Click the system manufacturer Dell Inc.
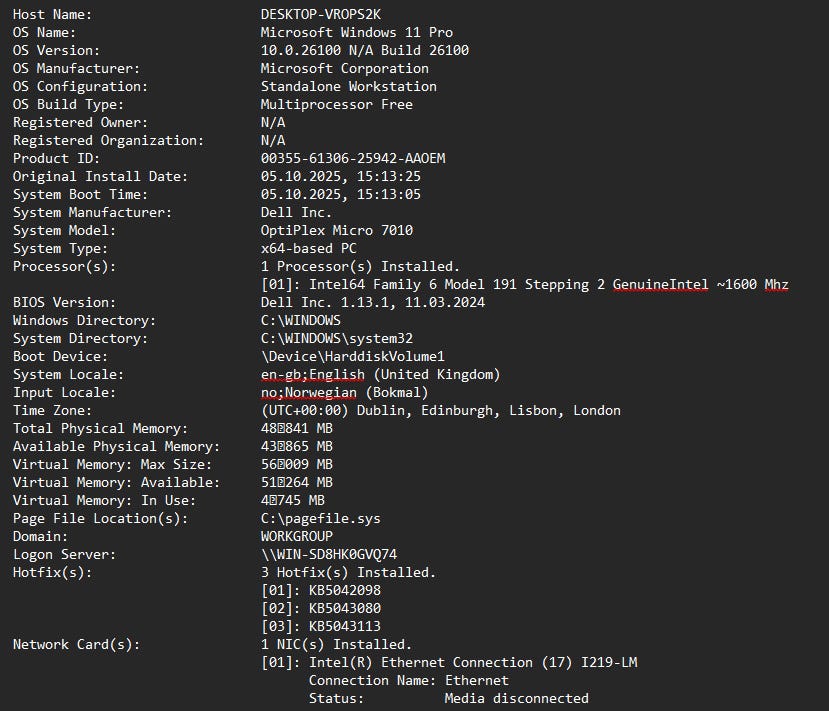Image resolution: width=829 pixels, height=711 pixels. [296, 213]
